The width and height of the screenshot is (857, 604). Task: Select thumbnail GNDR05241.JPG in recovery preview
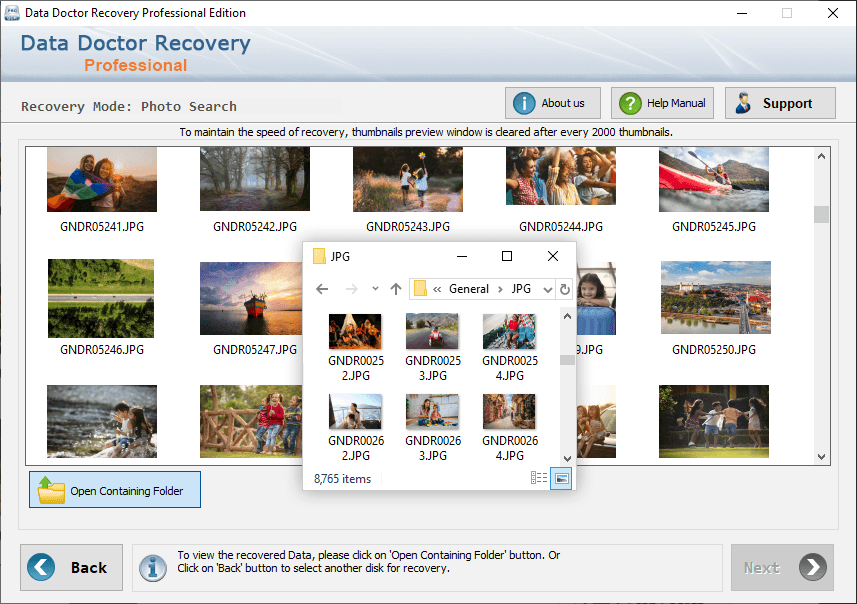coord(102,179)
